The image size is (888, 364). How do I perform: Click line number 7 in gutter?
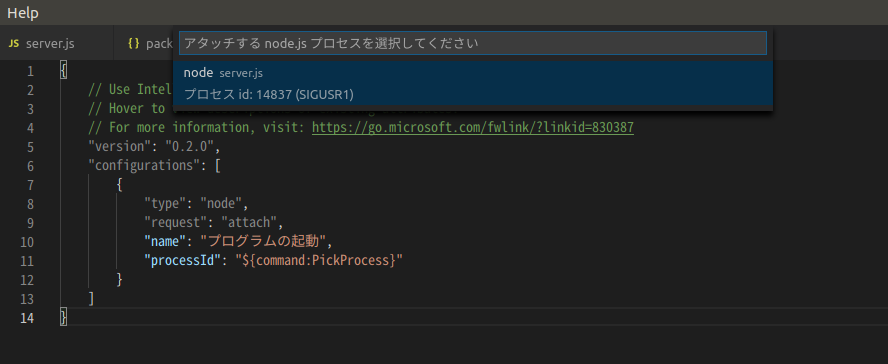[30, 185]
